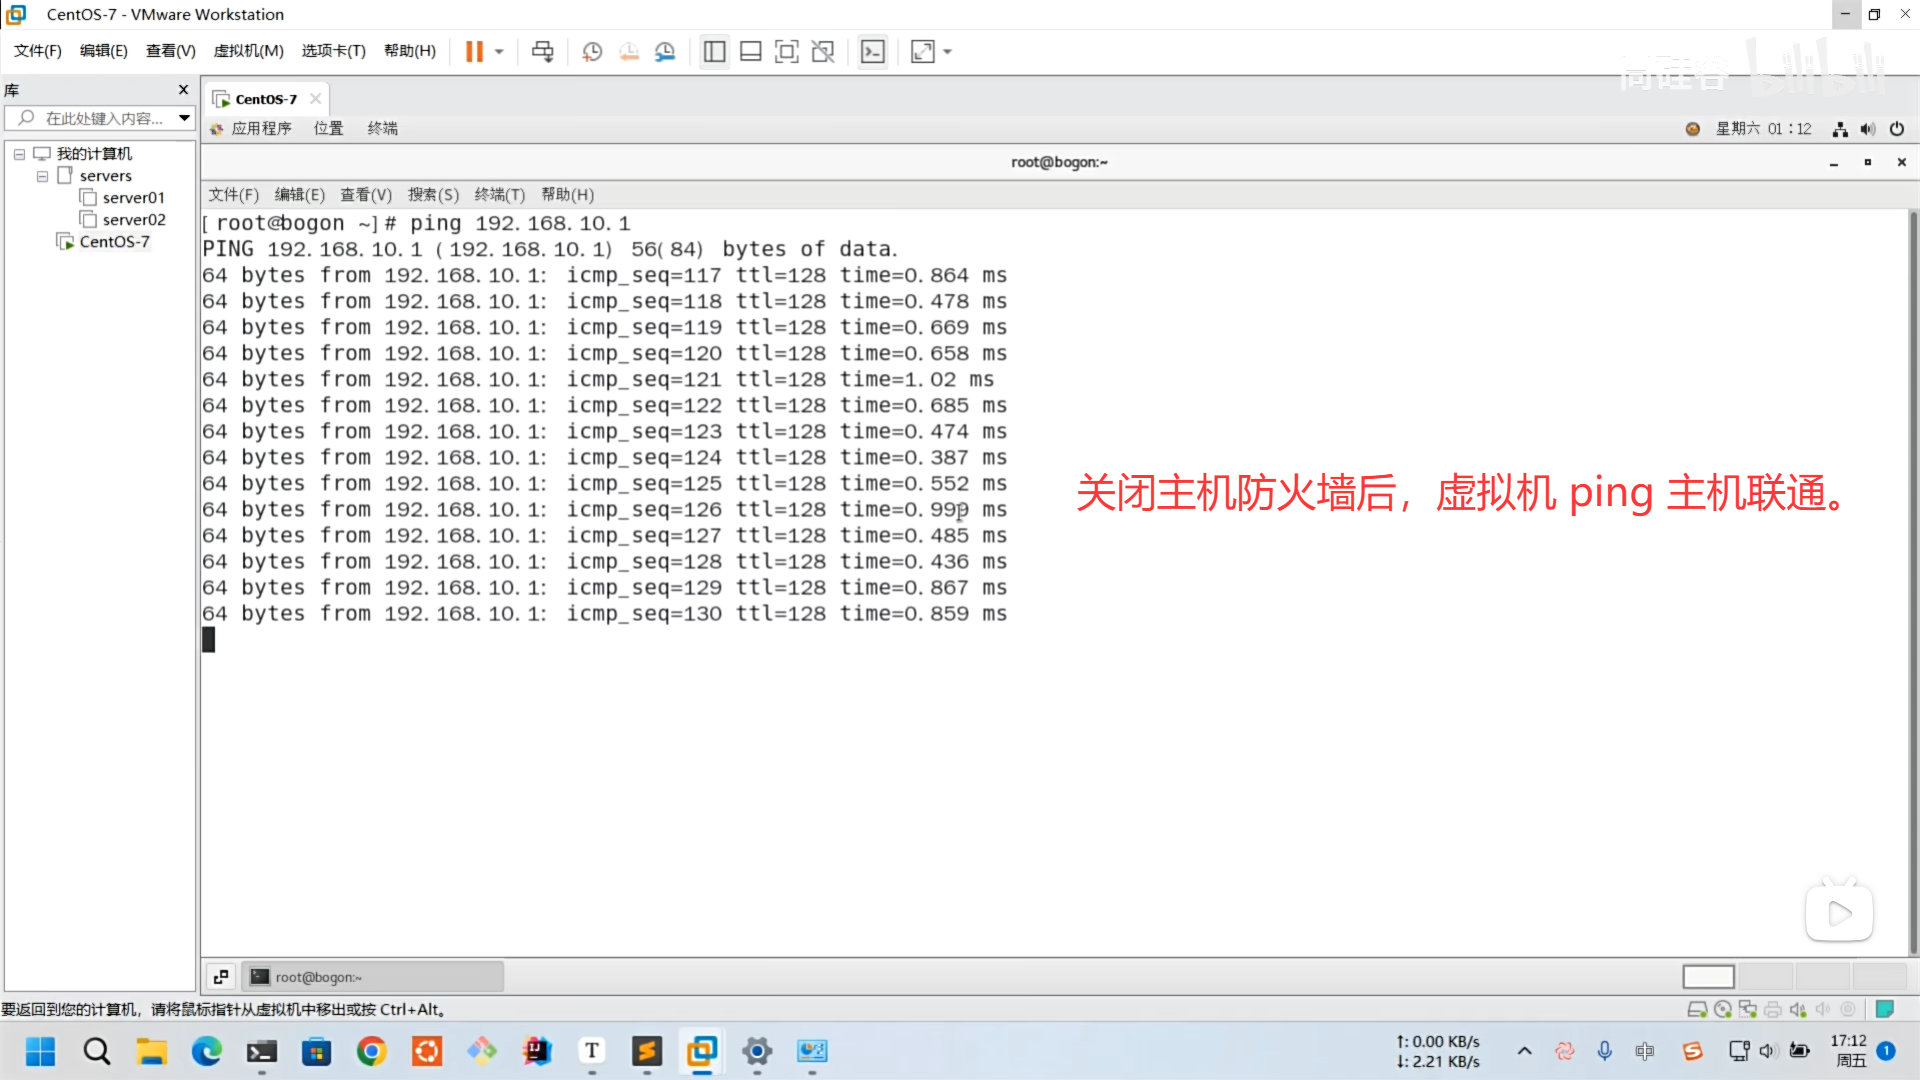Enter full screen mode icon
The height and width of the screenshot is (1080, 1920).
[x=787, y=51]
